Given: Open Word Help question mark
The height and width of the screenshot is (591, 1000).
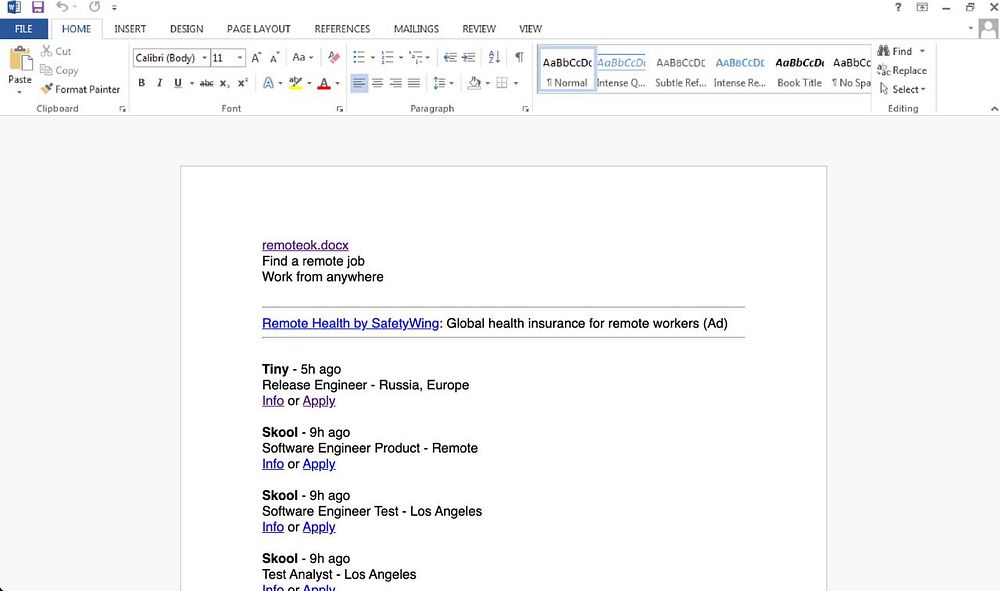Looking at the screenshot, I should (898, 8).
